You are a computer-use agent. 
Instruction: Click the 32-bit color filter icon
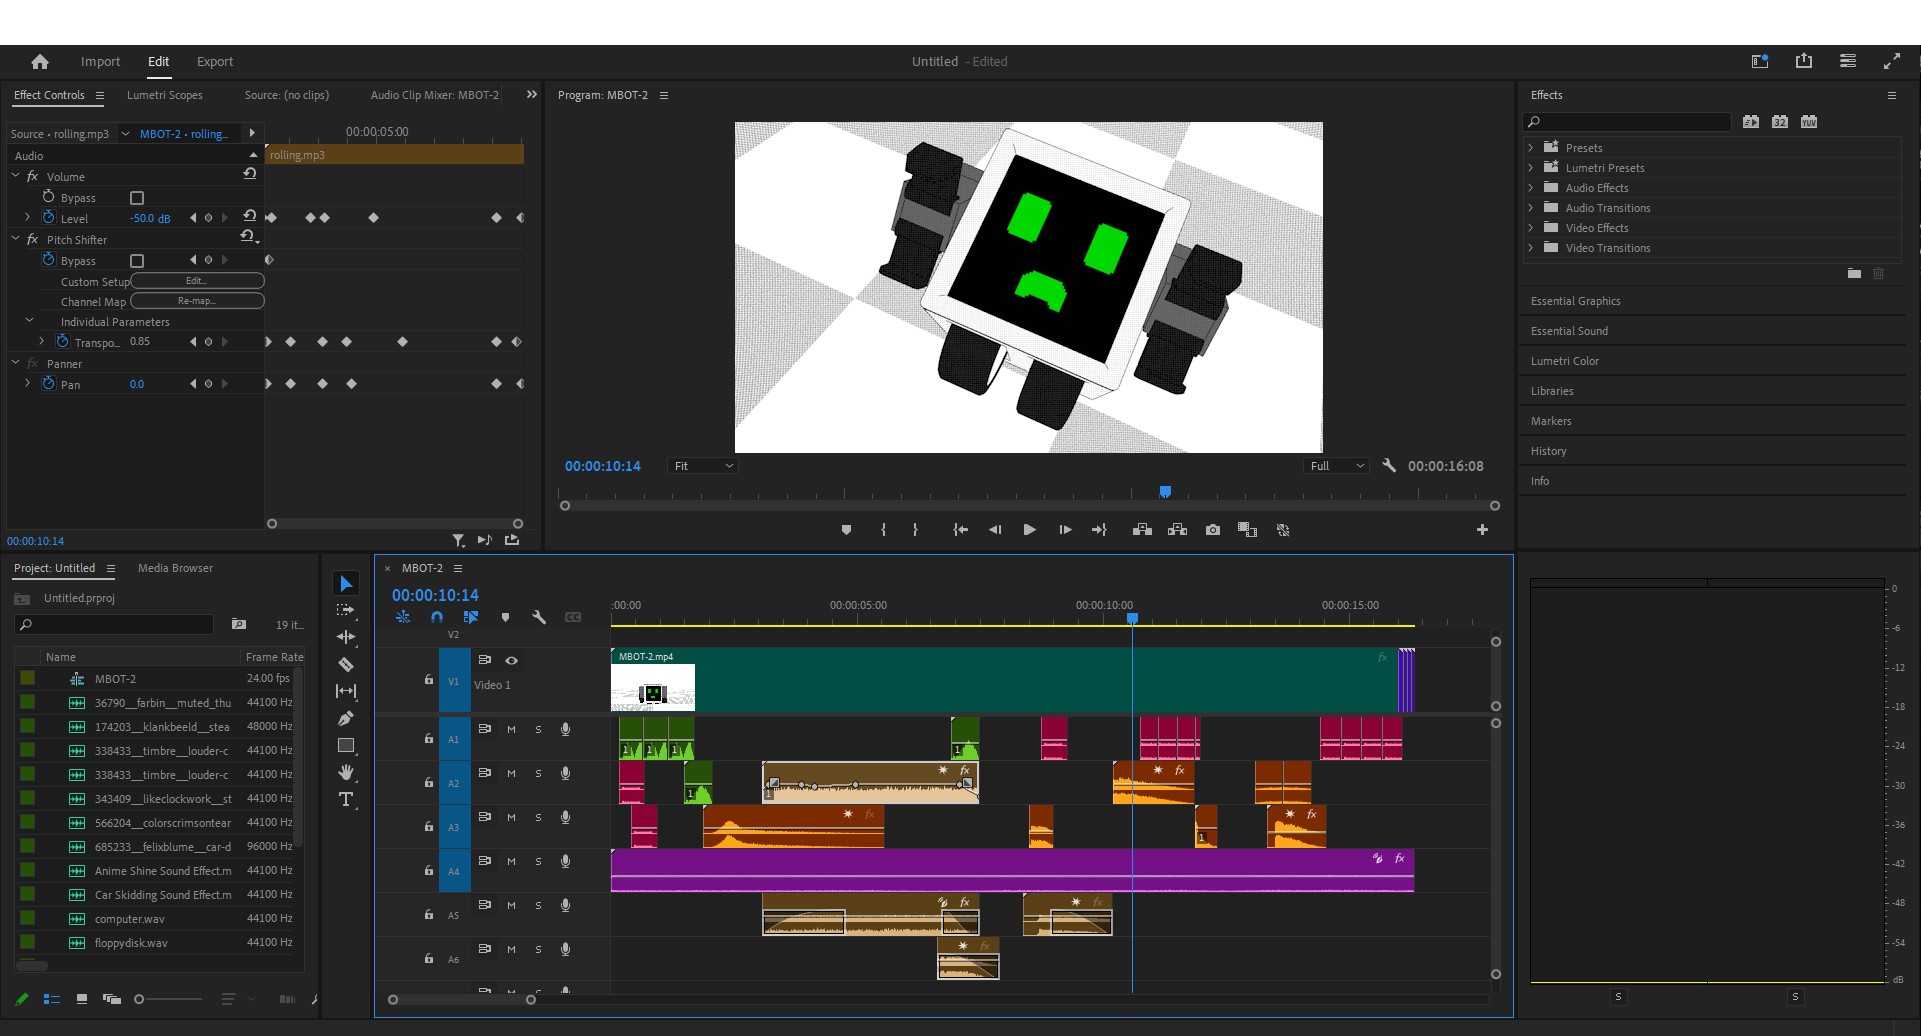[1780, 122]
